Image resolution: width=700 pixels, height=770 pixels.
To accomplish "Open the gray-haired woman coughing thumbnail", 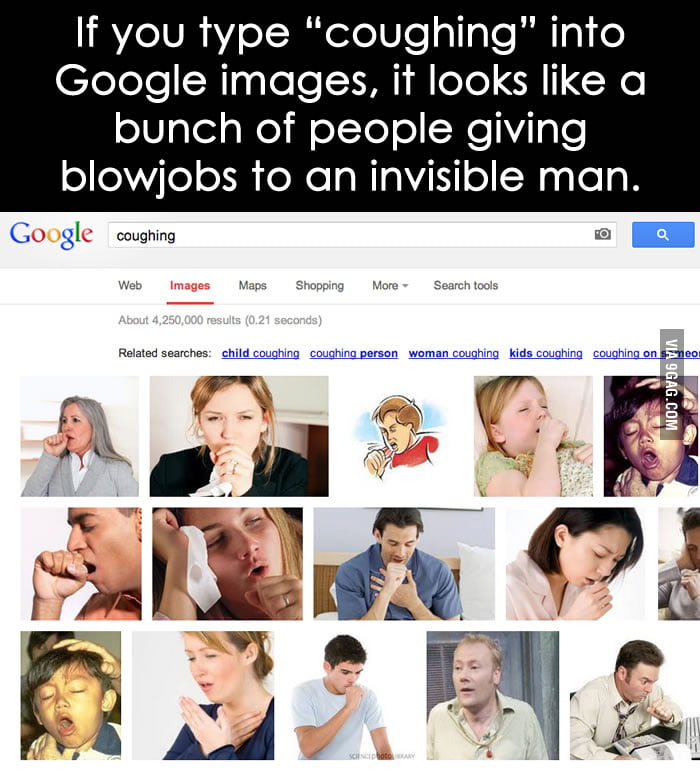I will [80, 436].
